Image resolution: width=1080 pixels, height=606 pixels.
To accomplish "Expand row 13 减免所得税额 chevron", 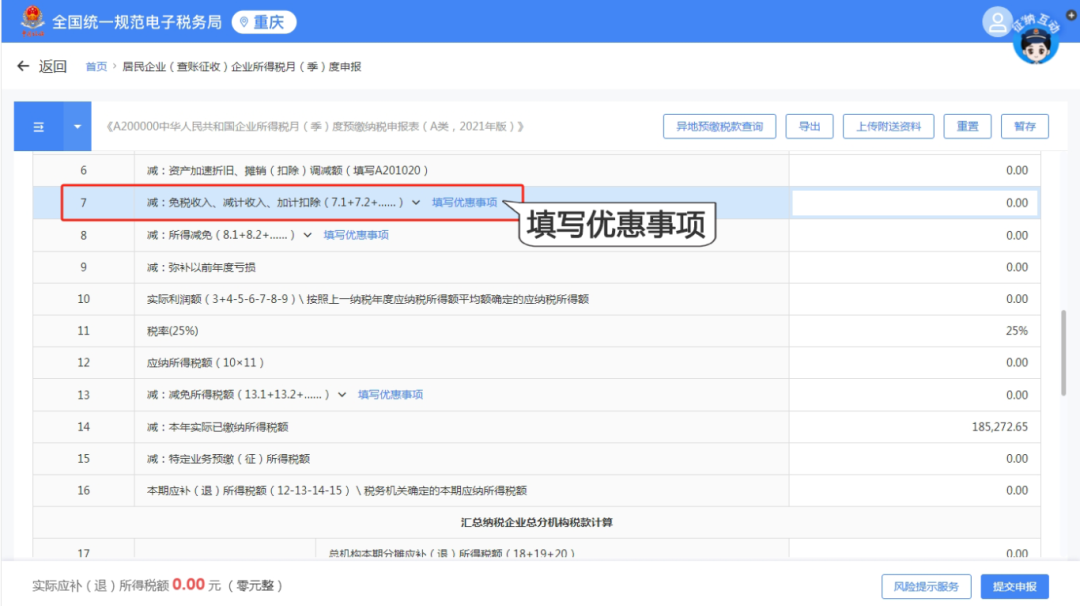I will point(342,395).
